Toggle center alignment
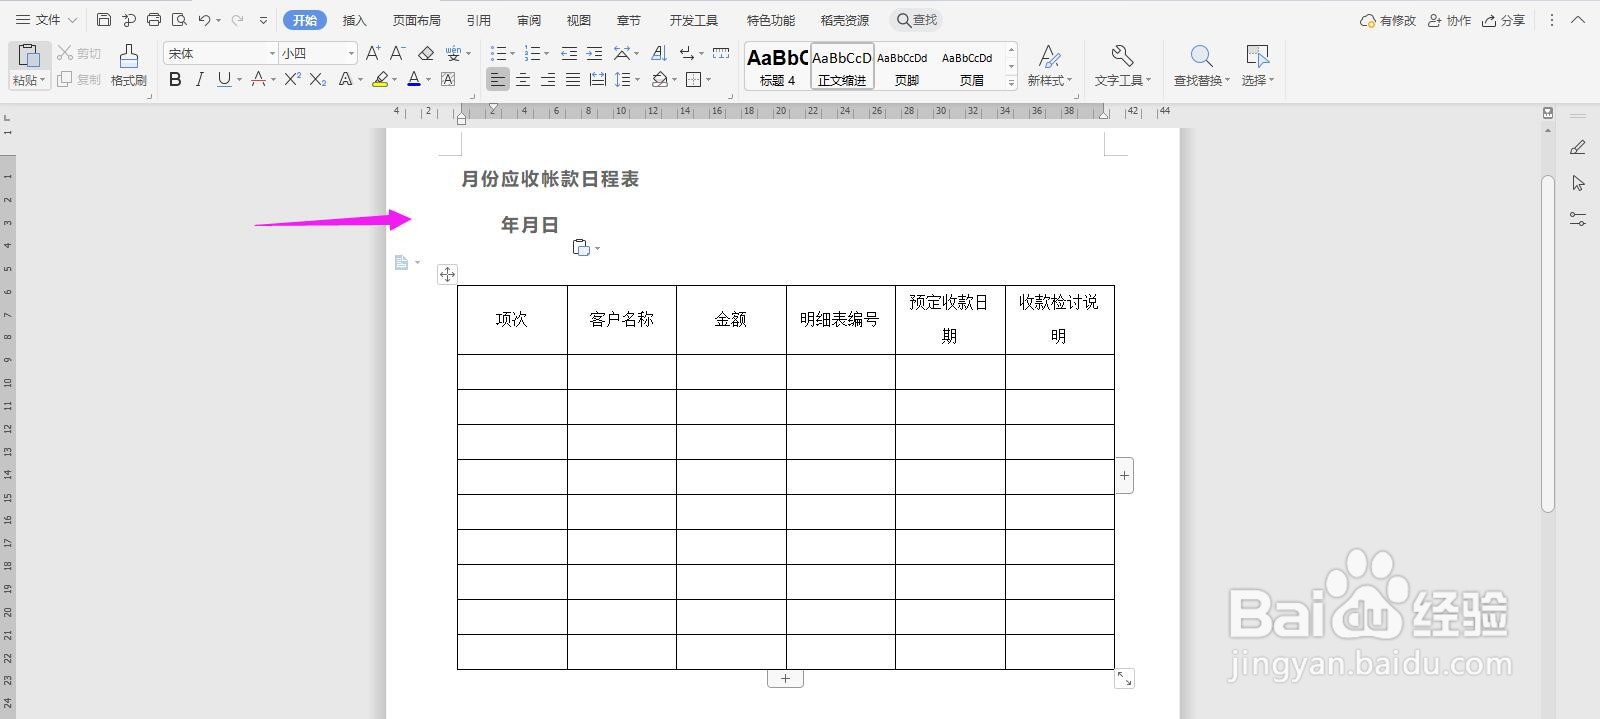1600x719 pixels. click(523, 79)
